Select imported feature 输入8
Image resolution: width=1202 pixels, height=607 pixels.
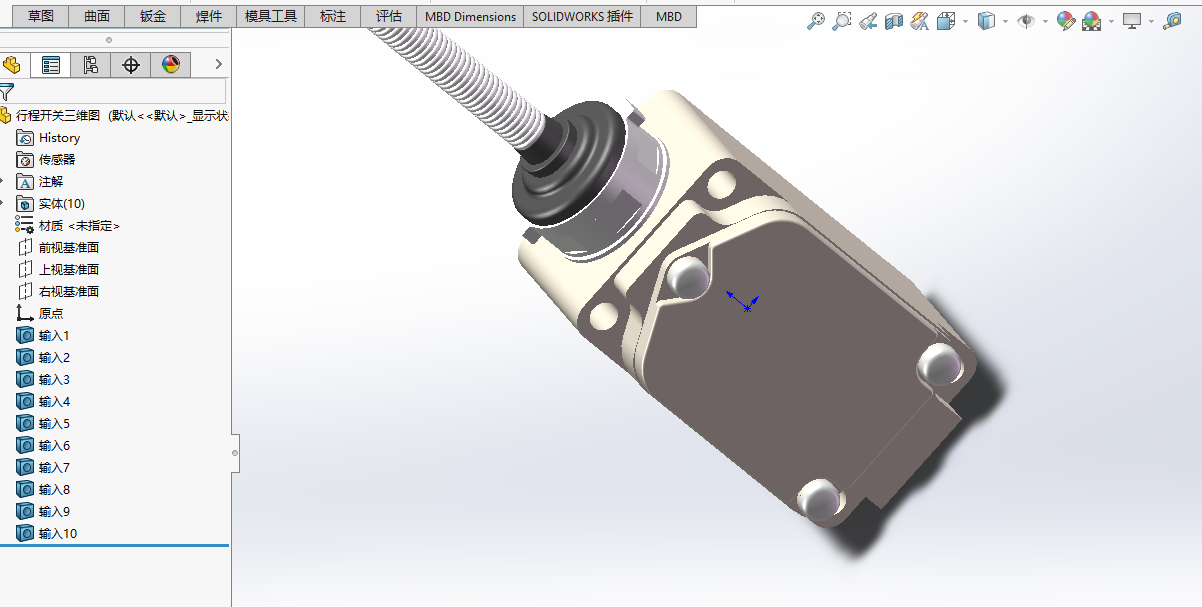(x=43, y=490)
